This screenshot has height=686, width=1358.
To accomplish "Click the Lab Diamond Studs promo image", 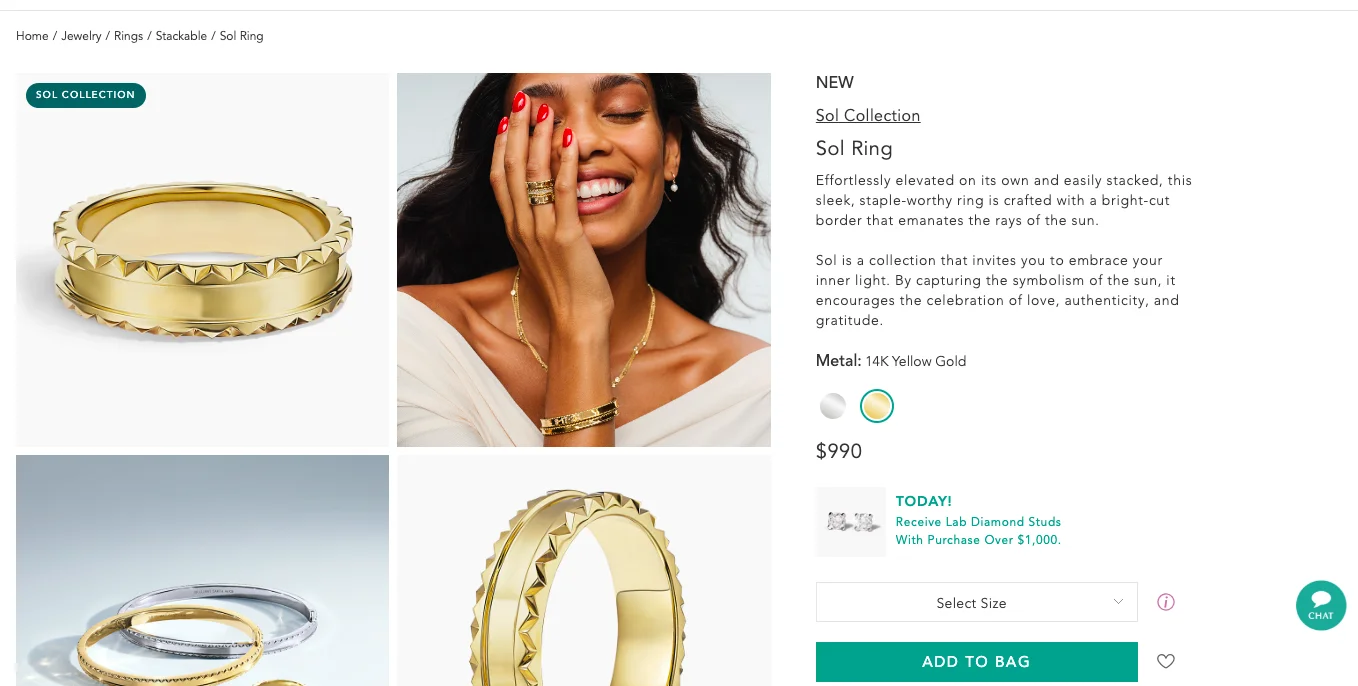I will click(x=850, y=521).
